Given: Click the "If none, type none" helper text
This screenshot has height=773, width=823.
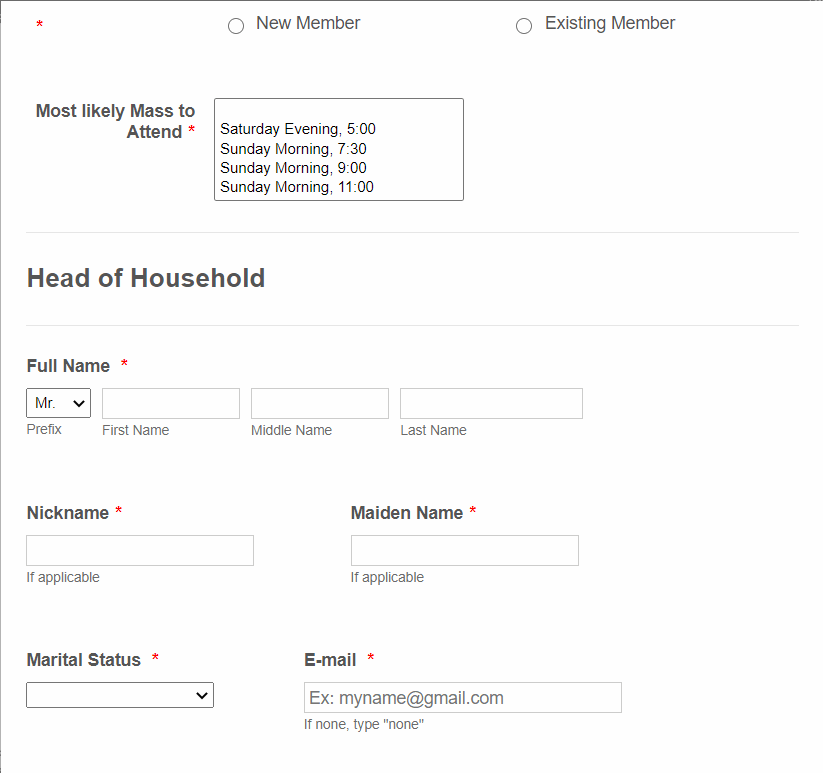Looking at the screenshot, I should click(363, 724).
